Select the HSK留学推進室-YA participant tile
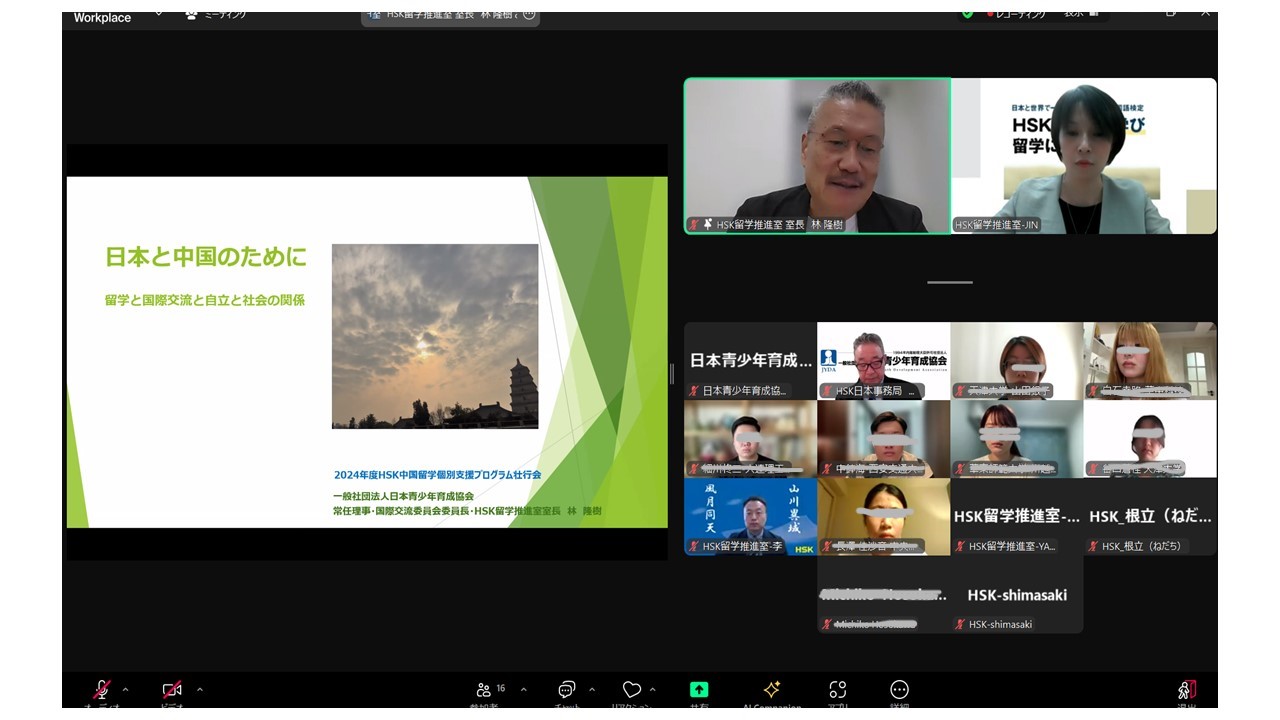 [1017, 516]
